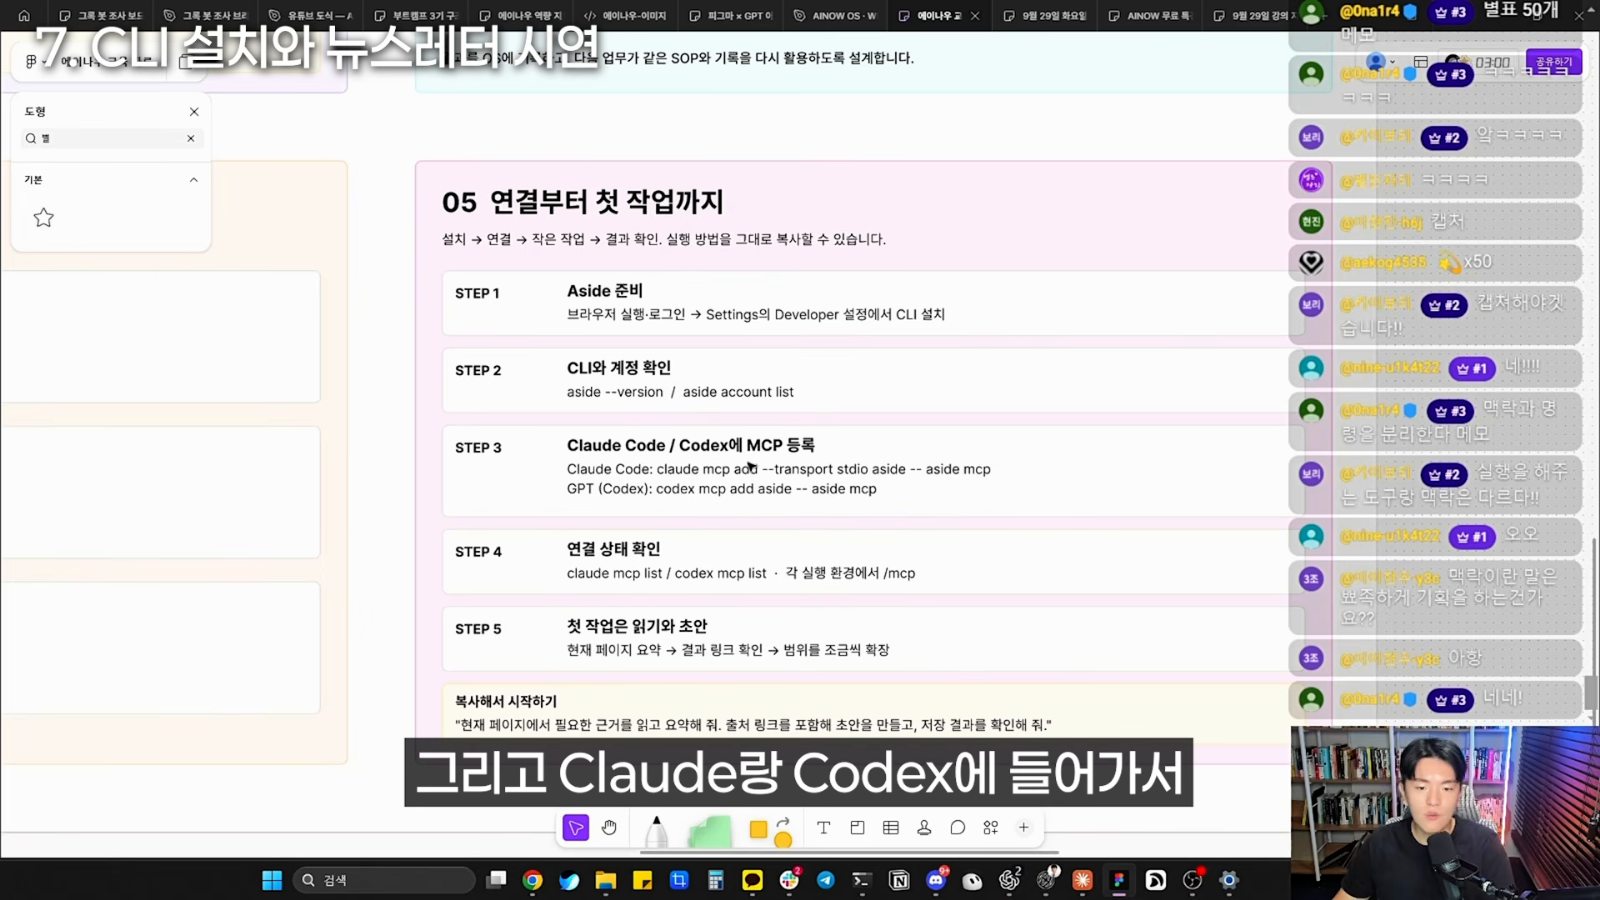Viewport: 1600px width, 900px height.
Task: Open Task View on the taskbar
Action: [496, 880]
